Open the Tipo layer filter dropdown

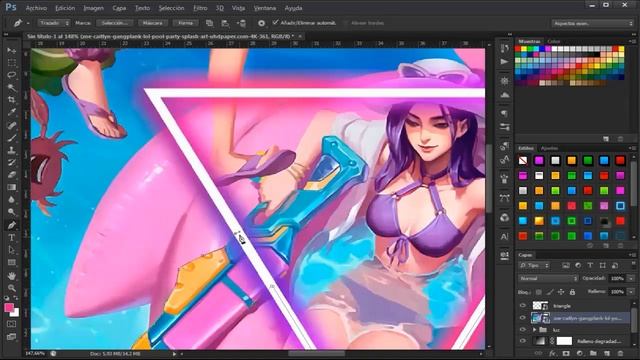(x=534, y=265)
